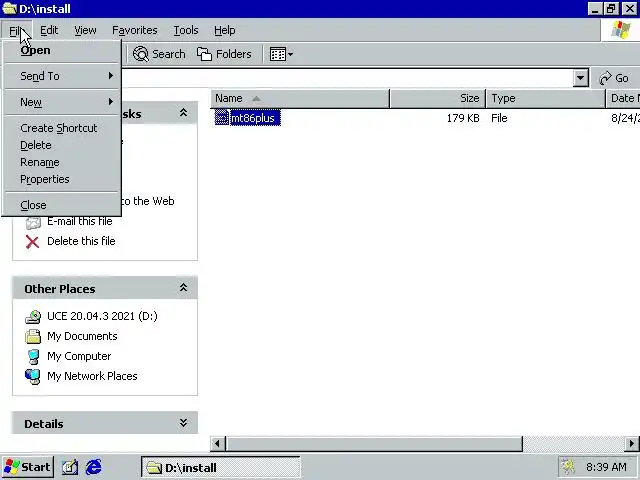Click Show Desktop quick launch icon
This screenshot has height=480, width=640.
(70, 467)
